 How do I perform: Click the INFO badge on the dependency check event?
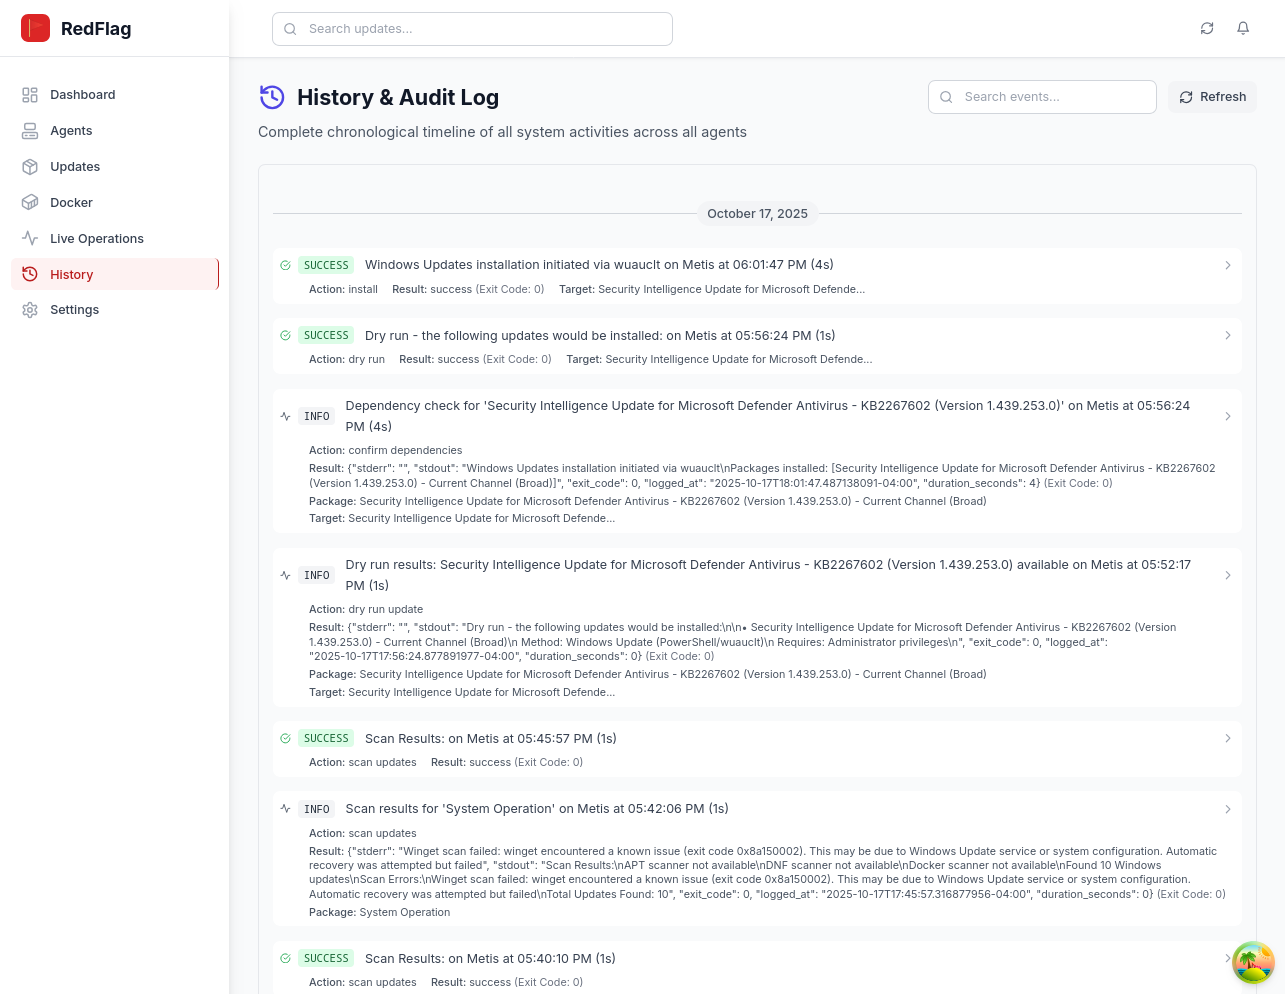tap(316, 416)
